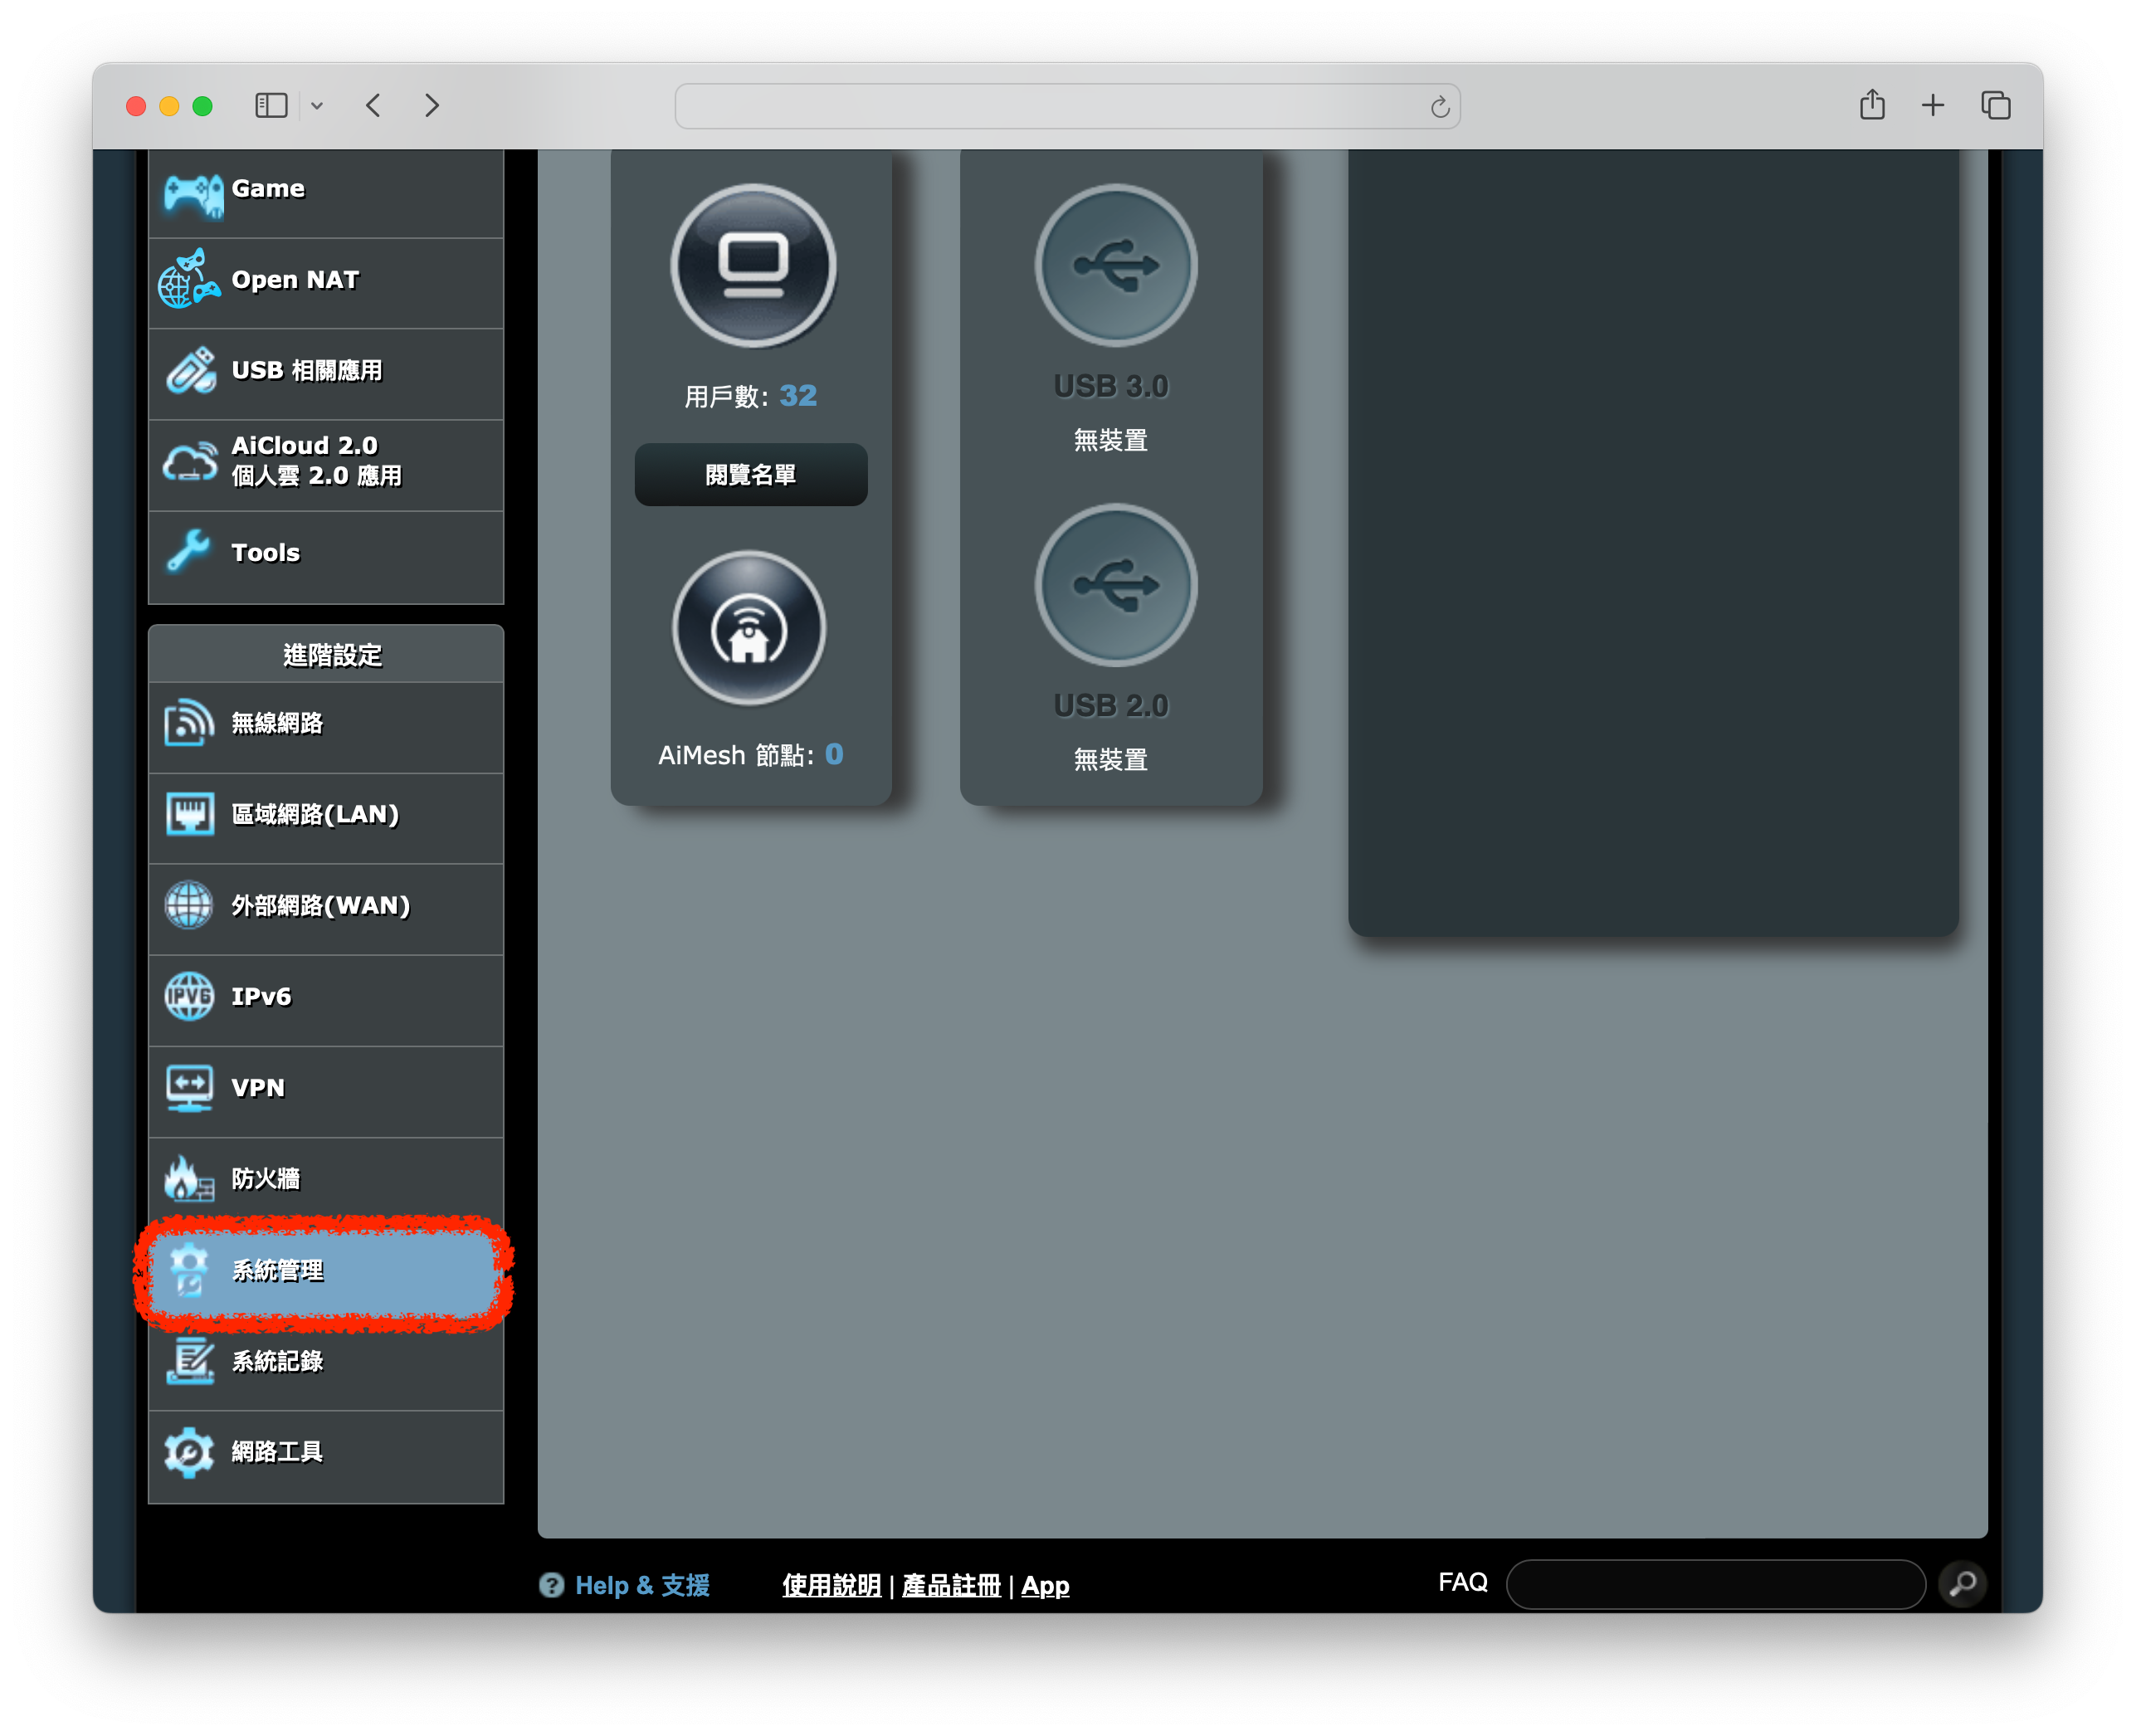The width and height of the screenshot is (2136, 1736).
Task: Open a new tab with plus button
Action: pyautogui.click(x=1932, y=105)
